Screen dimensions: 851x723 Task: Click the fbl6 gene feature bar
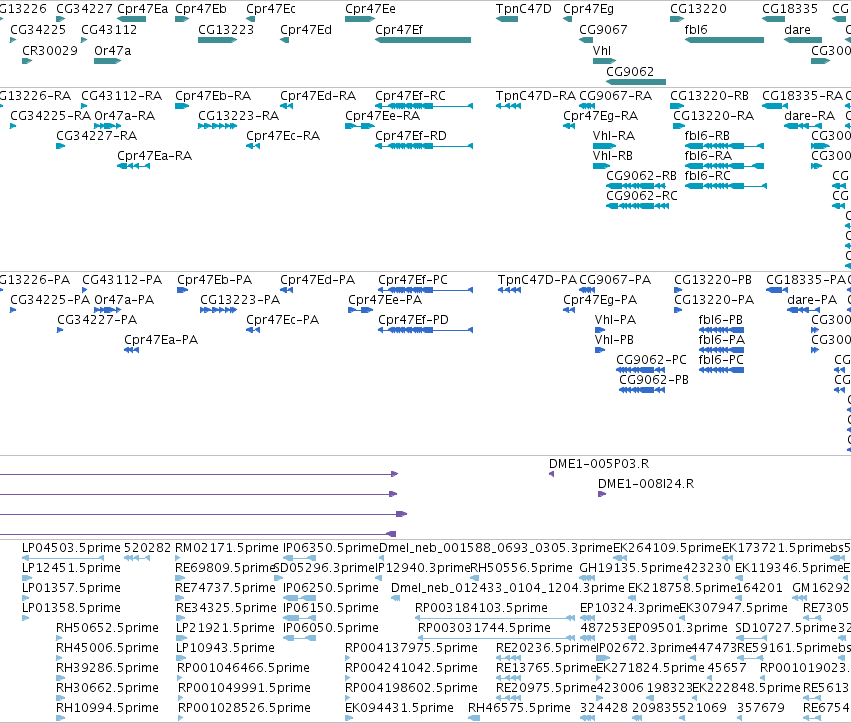(724, 40)
